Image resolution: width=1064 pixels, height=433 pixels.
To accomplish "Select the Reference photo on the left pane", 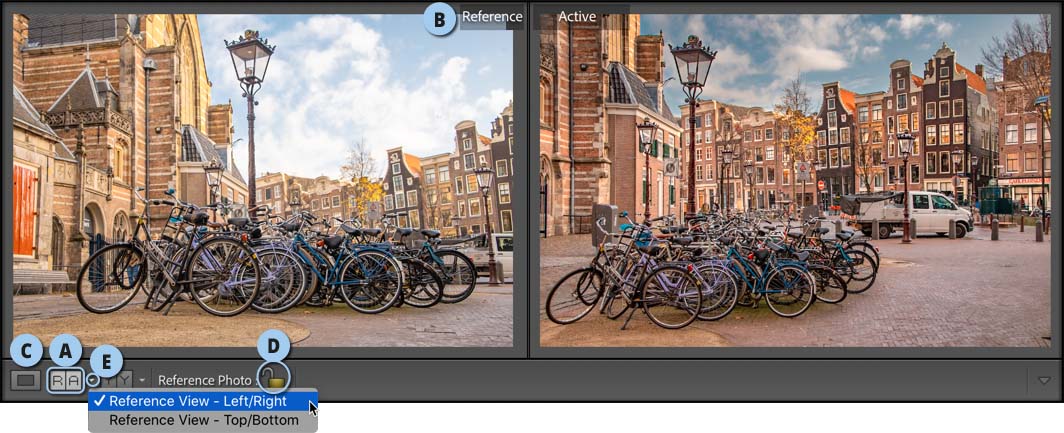I will [x=263, y=181].
